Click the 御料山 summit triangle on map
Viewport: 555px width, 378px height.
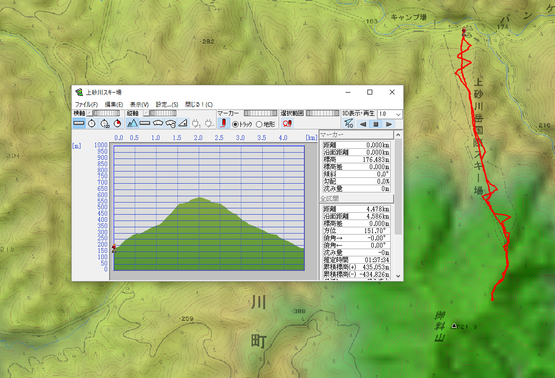pyautogui.click(x=454, y=326)
